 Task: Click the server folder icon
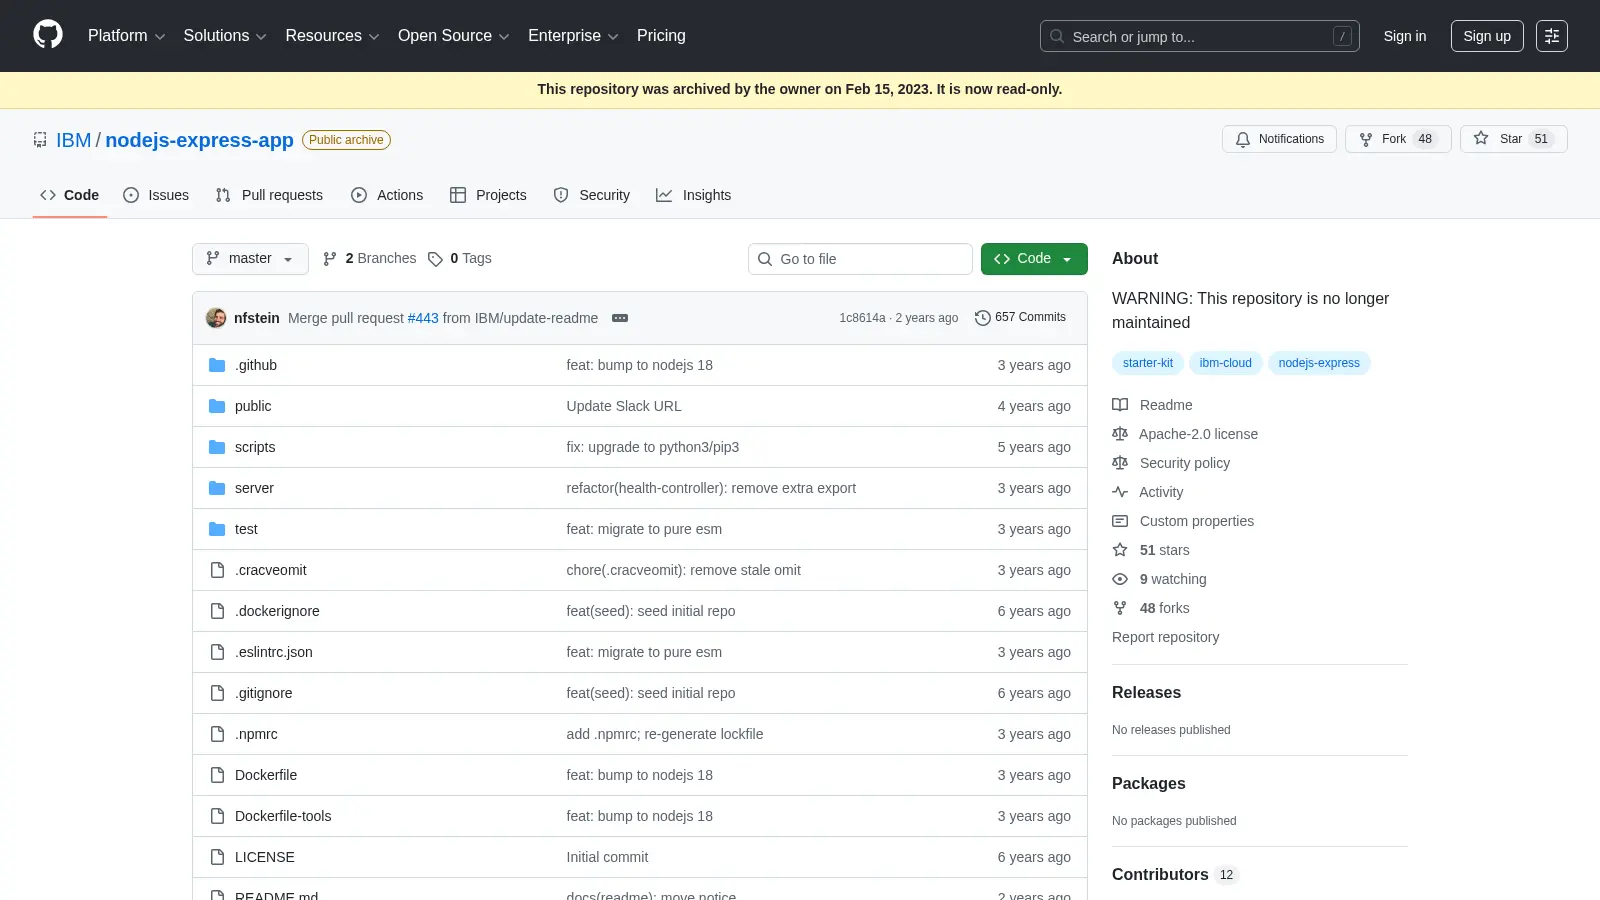click(217, 488)
